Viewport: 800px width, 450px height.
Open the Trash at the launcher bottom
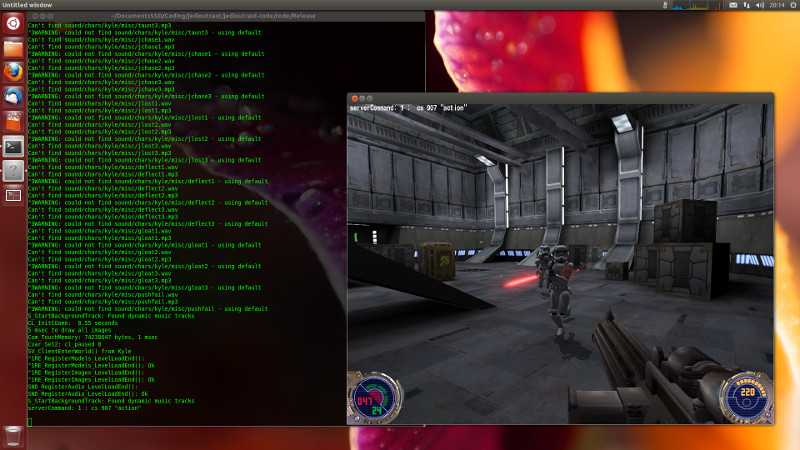point(13,437)
